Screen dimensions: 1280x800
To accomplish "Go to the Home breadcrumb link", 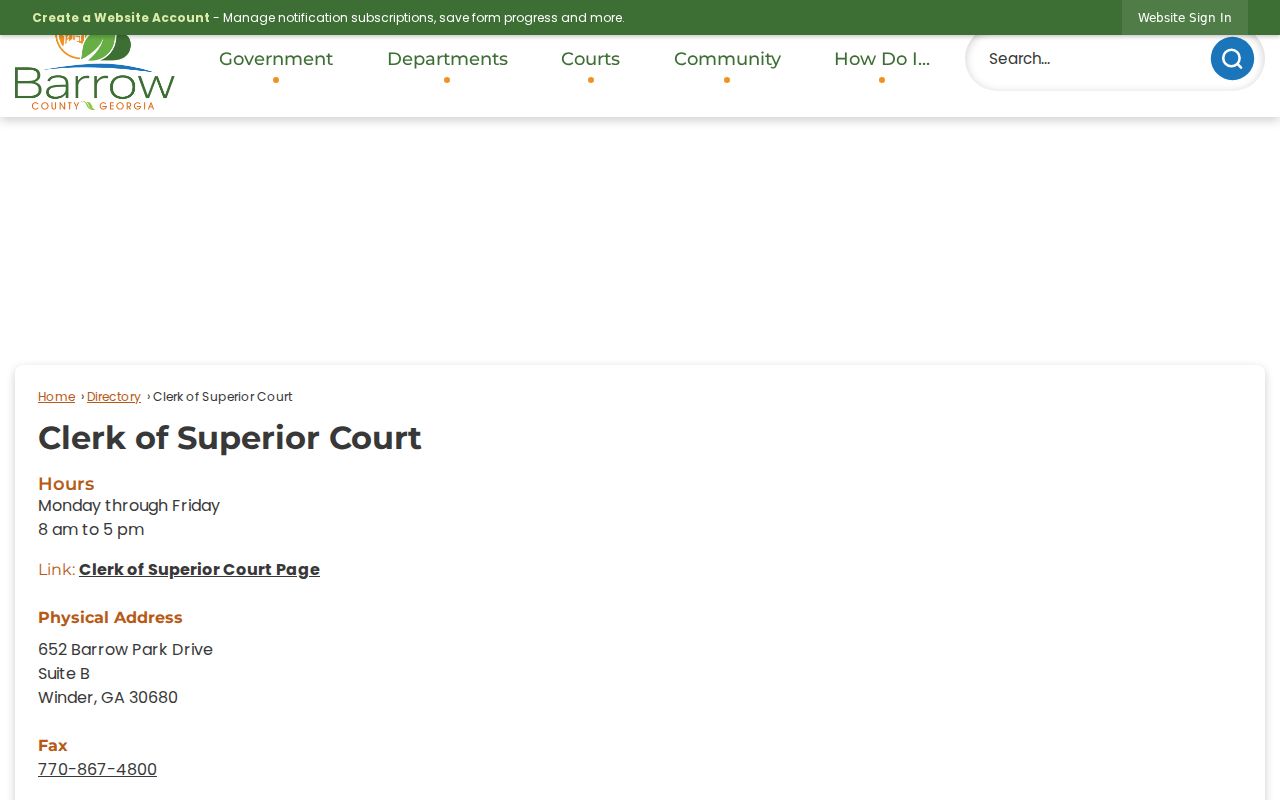I will point(56,397).
